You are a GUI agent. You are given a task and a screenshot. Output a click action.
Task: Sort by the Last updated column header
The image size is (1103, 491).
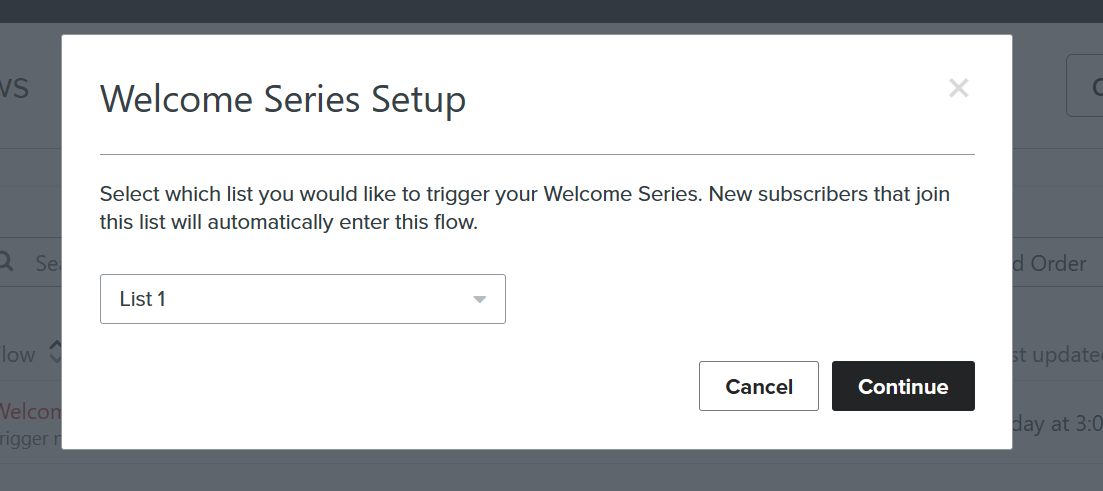tap(1057, 354)
